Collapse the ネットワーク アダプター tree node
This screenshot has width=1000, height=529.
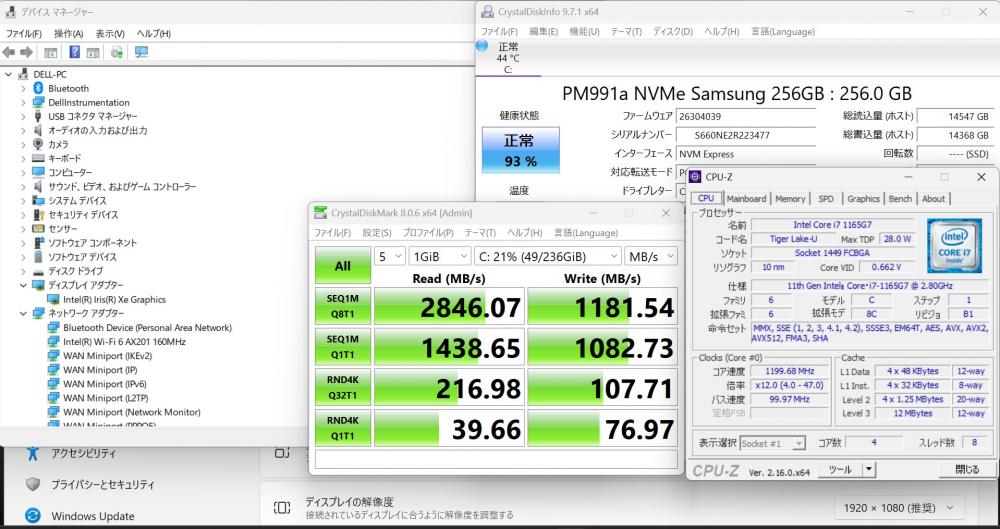coord(23,313)
